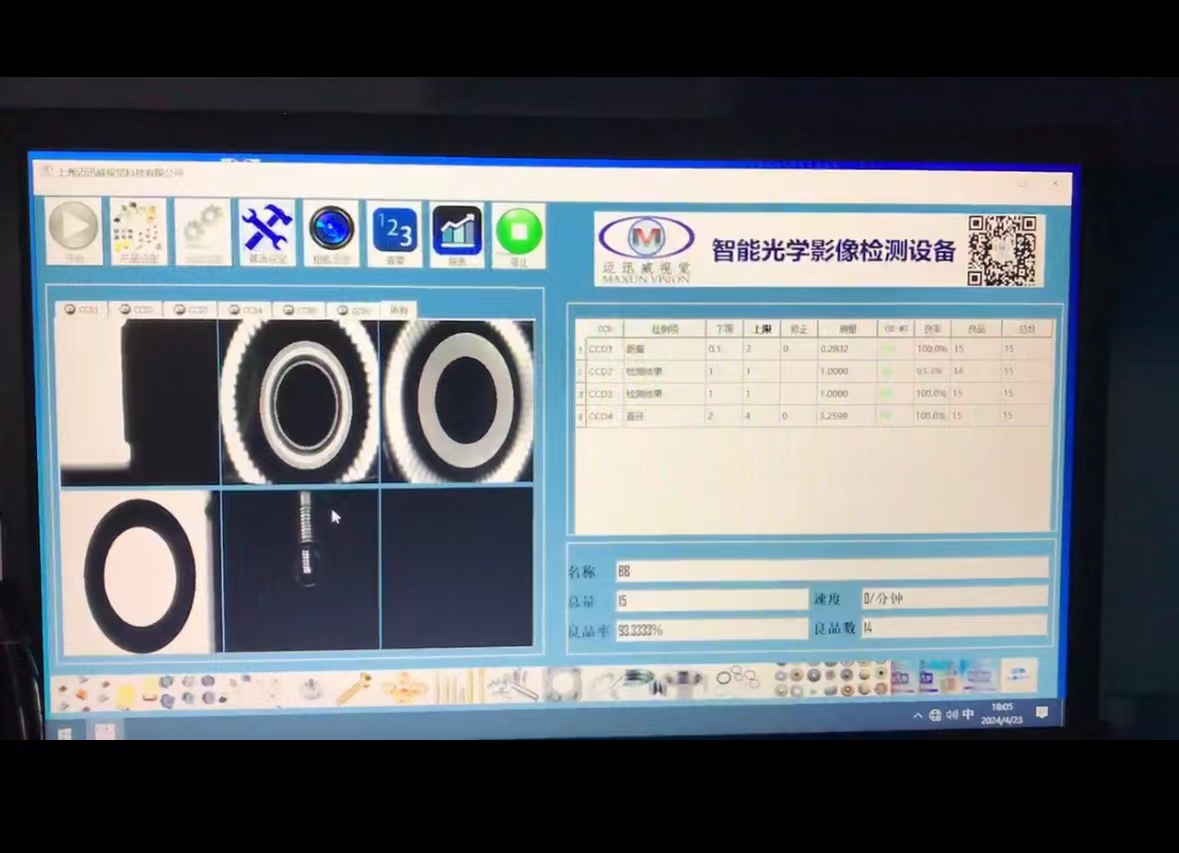Click the gray play Start button
Viewport: 1179px width, 853px height.
[74, 232]
